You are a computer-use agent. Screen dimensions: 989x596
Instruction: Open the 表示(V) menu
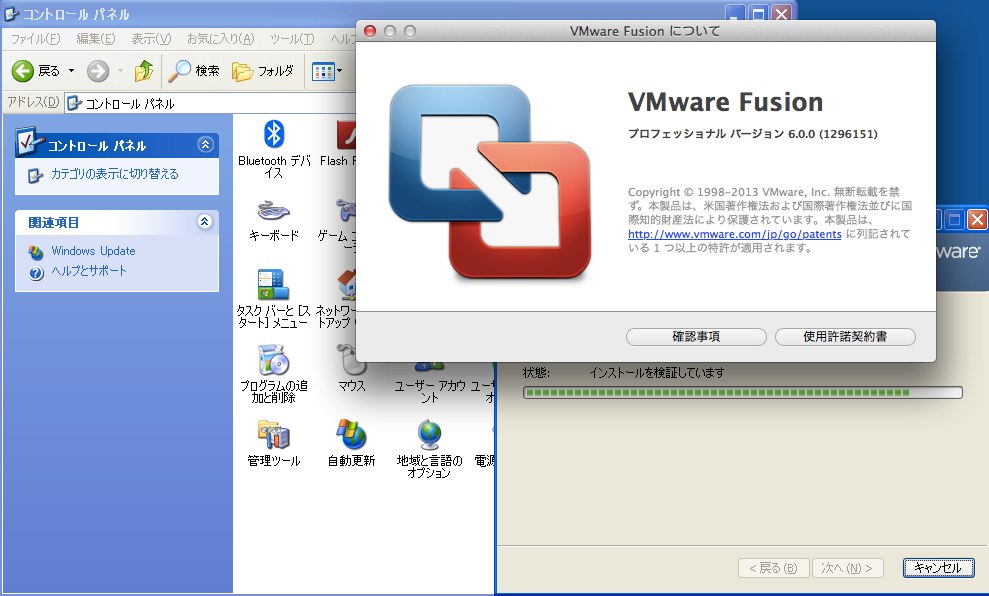coord(151,38)
